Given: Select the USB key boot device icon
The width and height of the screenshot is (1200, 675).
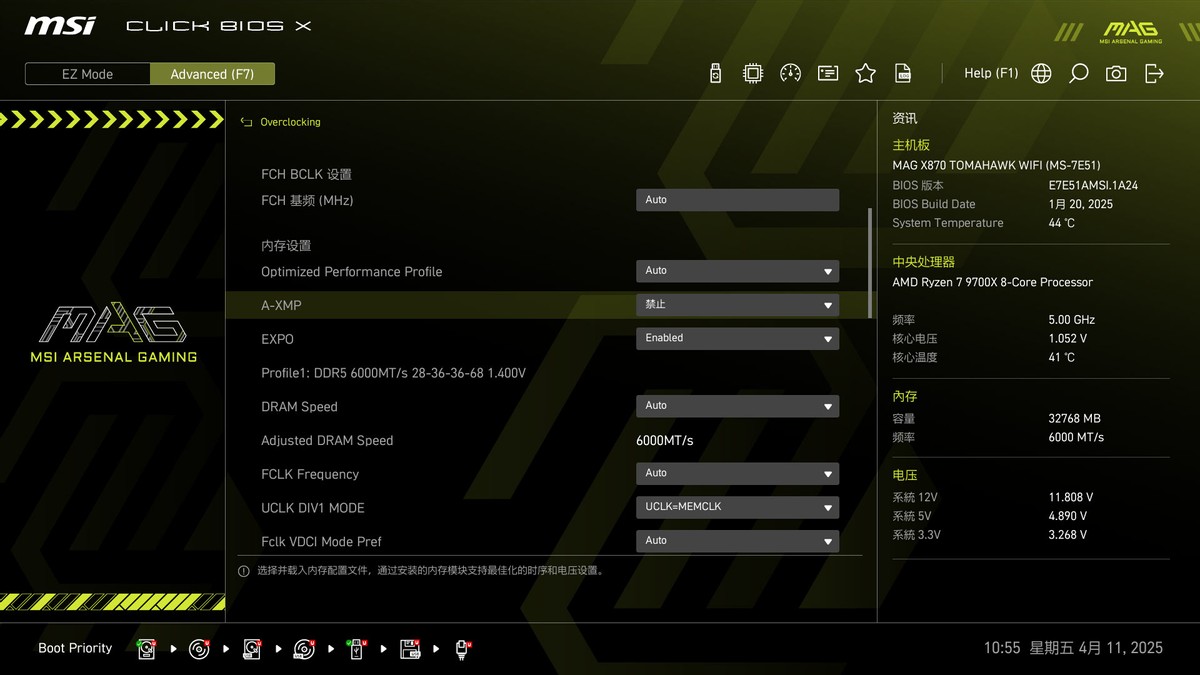Looking at the screenshot, I should coord(357,649).
